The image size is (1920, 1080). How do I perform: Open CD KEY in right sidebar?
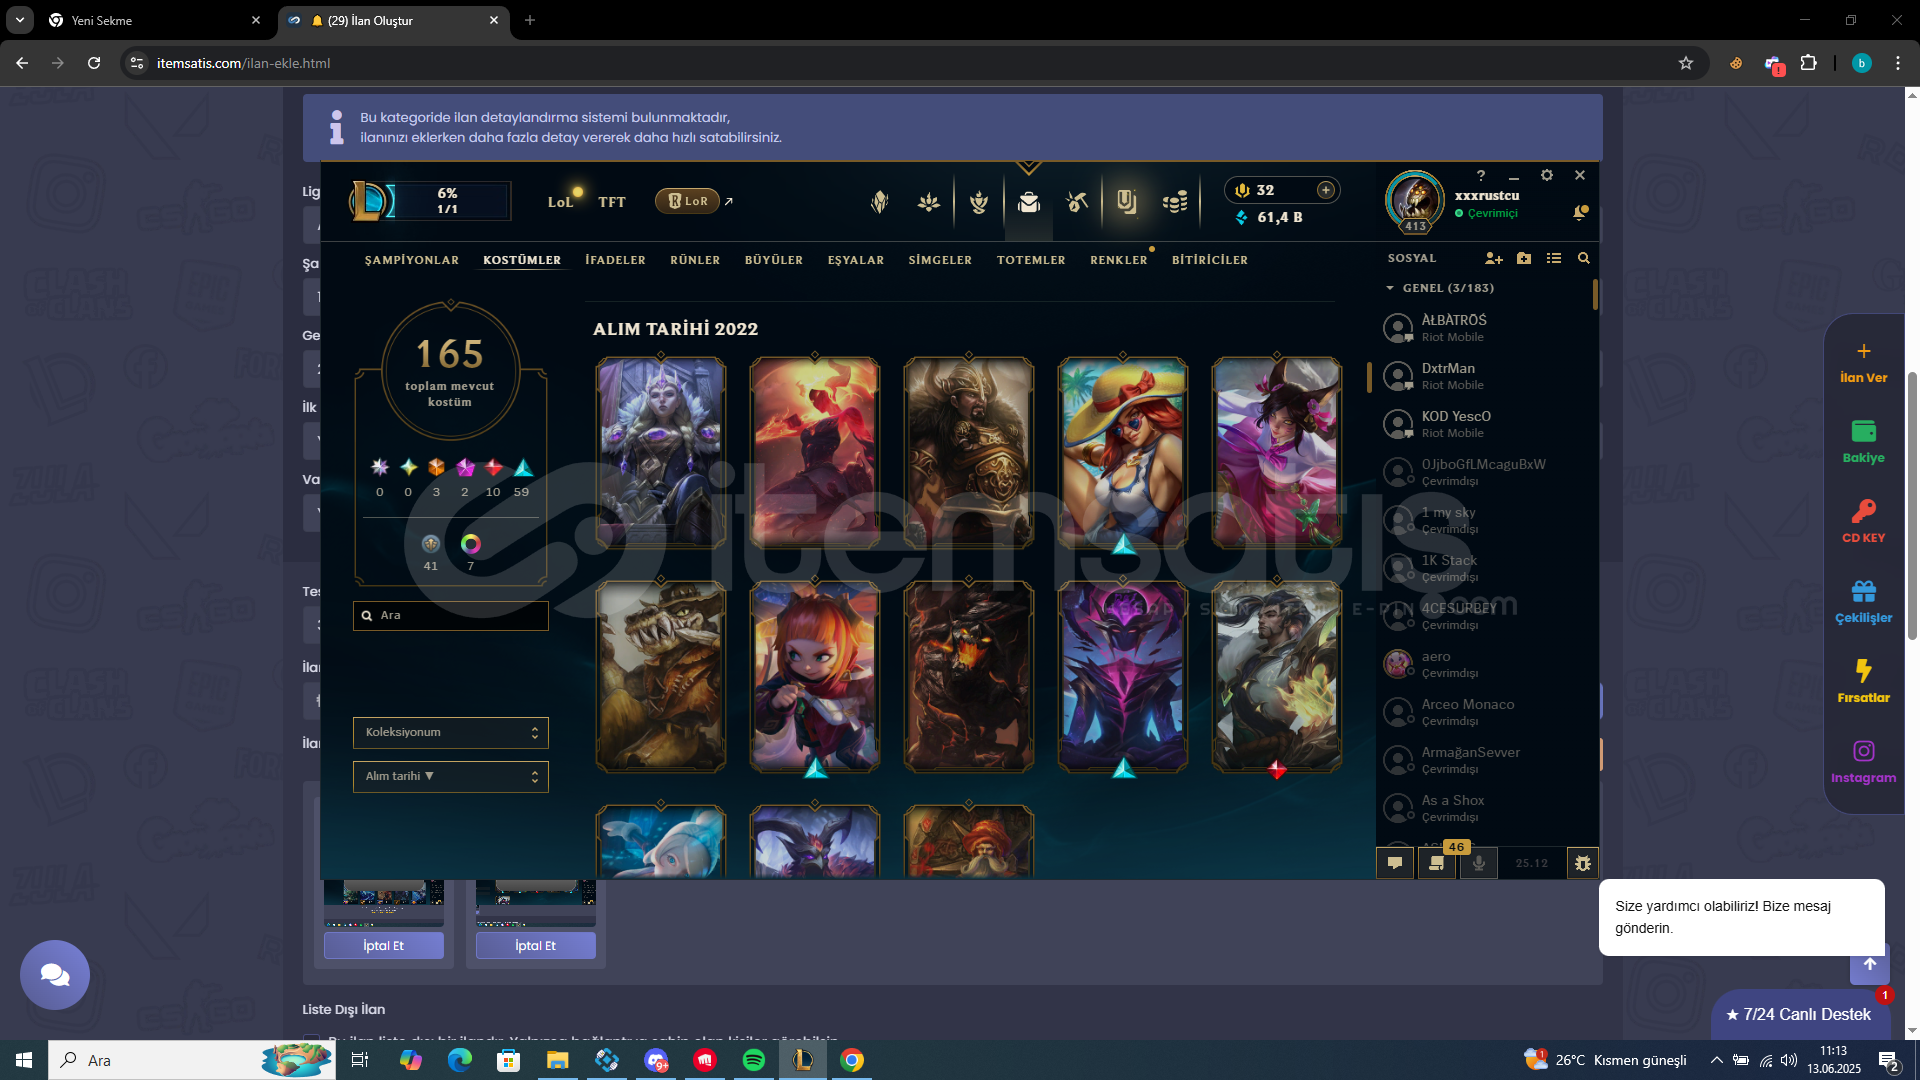pyautogui.click(x=1864, y=521)
